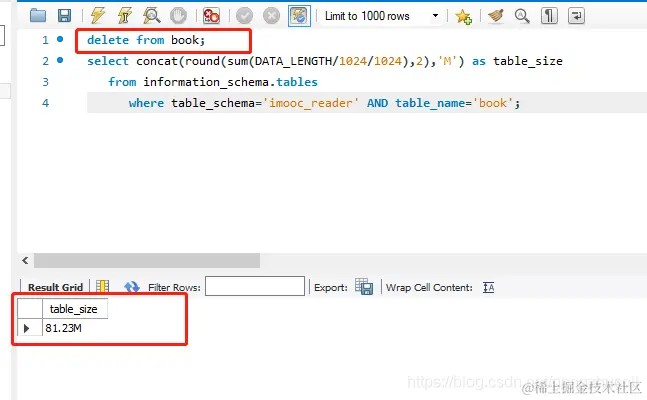647x400 pixels.
Task: Rollback the transaction with the X icon
Action: [271, 16]
